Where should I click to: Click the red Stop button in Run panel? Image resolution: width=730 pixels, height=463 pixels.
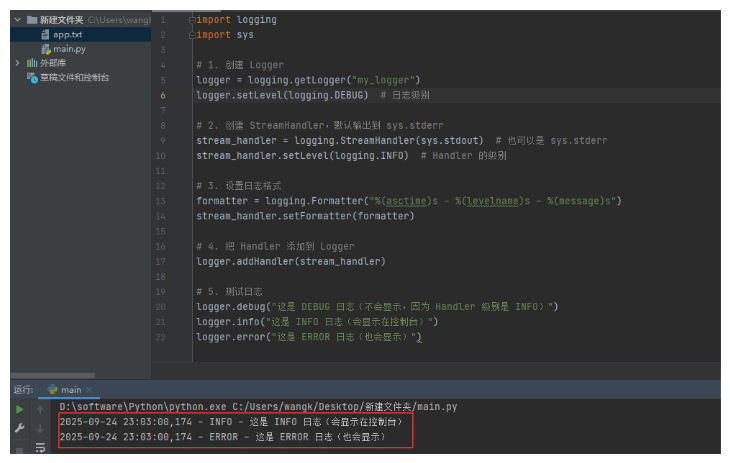point(19,449)
